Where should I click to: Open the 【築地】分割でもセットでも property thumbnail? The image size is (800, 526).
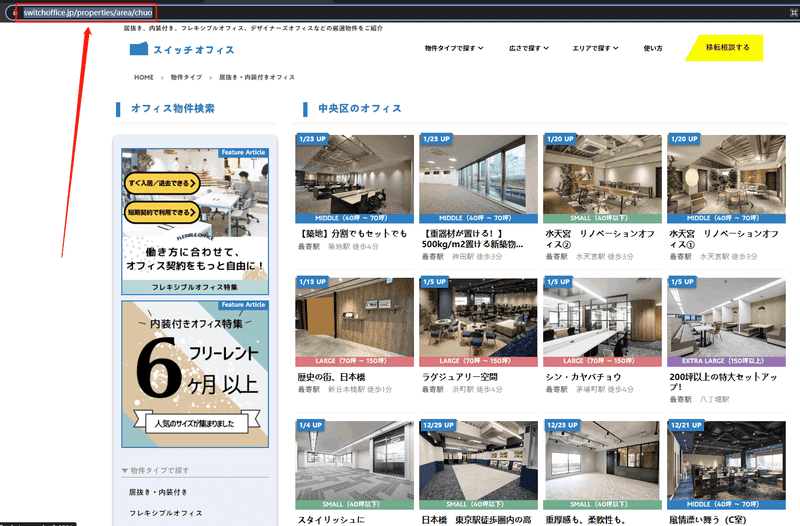354,179
